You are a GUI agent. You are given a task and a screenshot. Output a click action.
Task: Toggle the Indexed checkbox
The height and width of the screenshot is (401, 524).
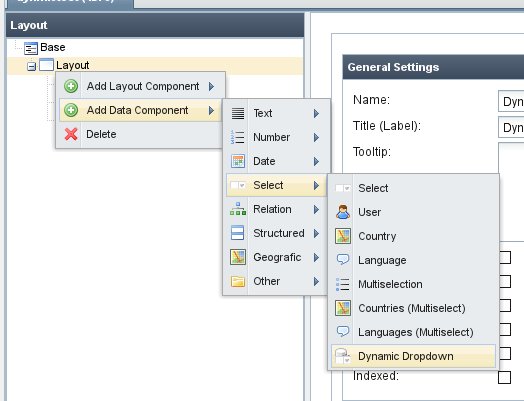pyautogui.click(x=504, y=377)
